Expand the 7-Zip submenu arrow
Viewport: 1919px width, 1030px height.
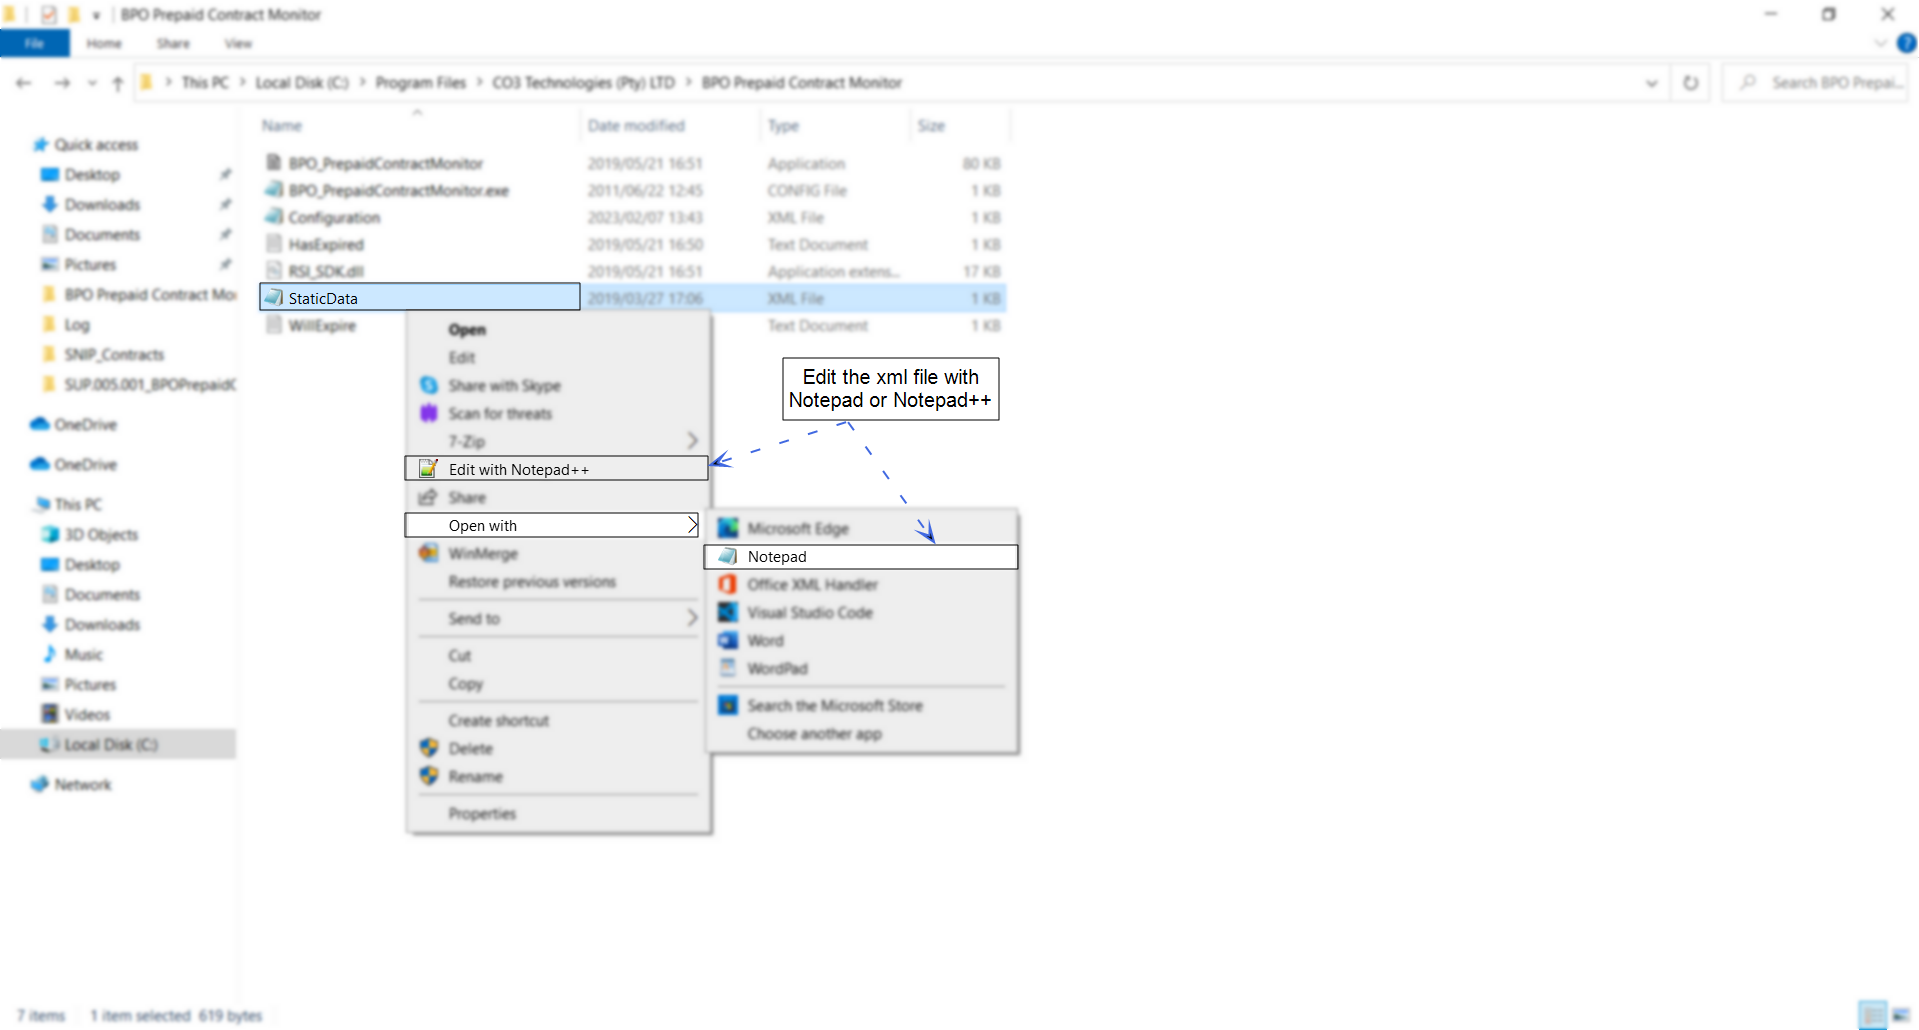(x=692, y=441)
